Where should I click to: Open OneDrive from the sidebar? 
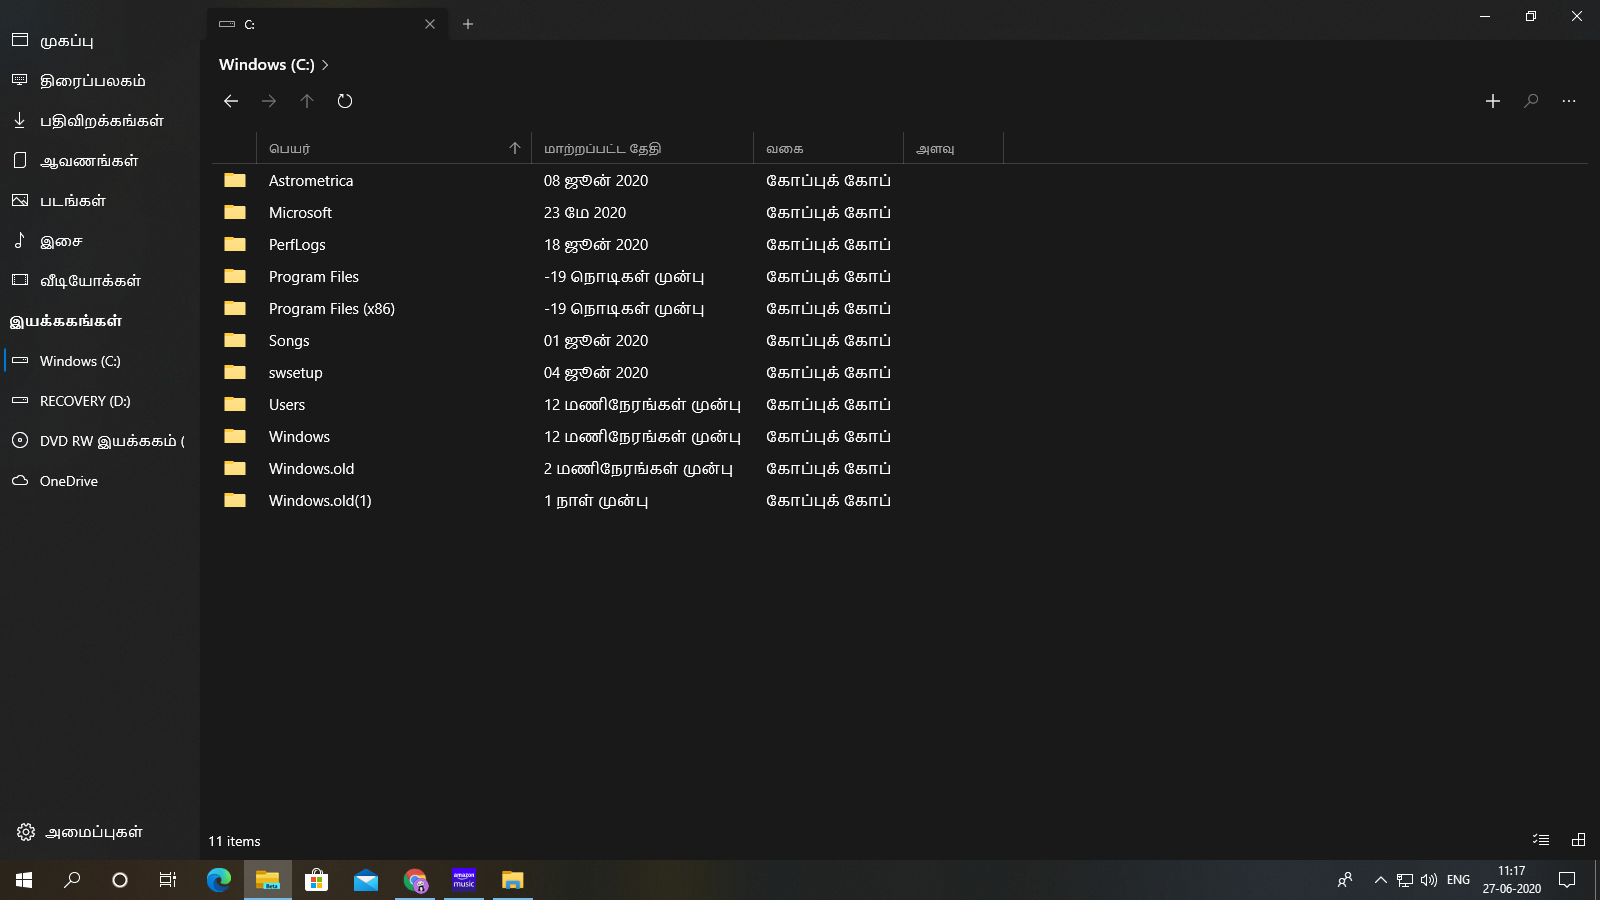click(x=68, y=481)
